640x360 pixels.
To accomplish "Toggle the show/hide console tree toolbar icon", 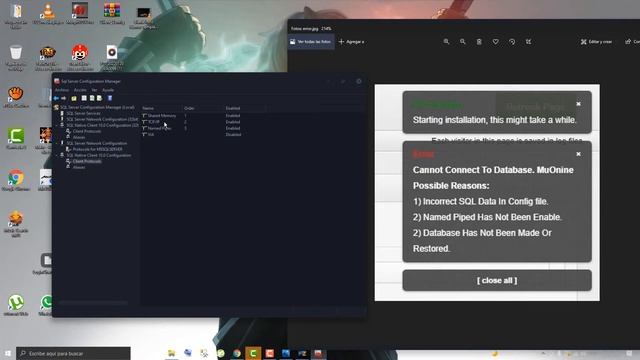I will 84,98.
